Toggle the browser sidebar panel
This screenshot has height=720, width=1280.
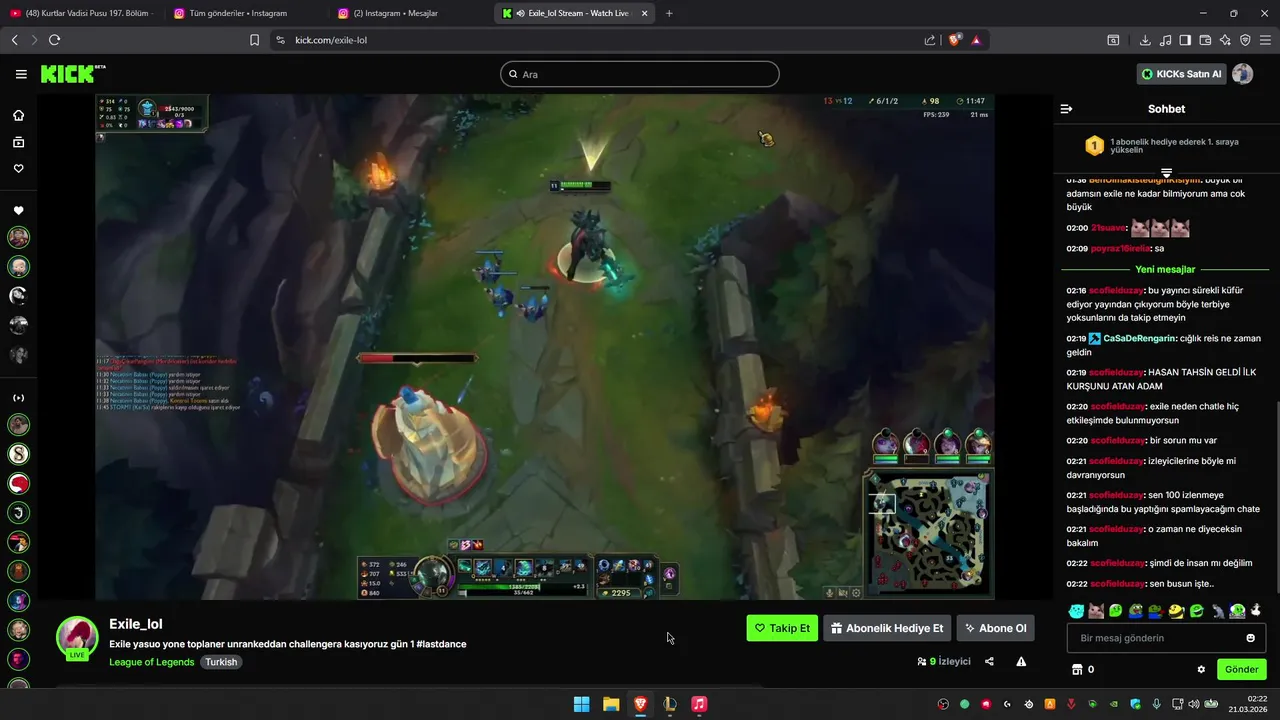click(1185, 40)
